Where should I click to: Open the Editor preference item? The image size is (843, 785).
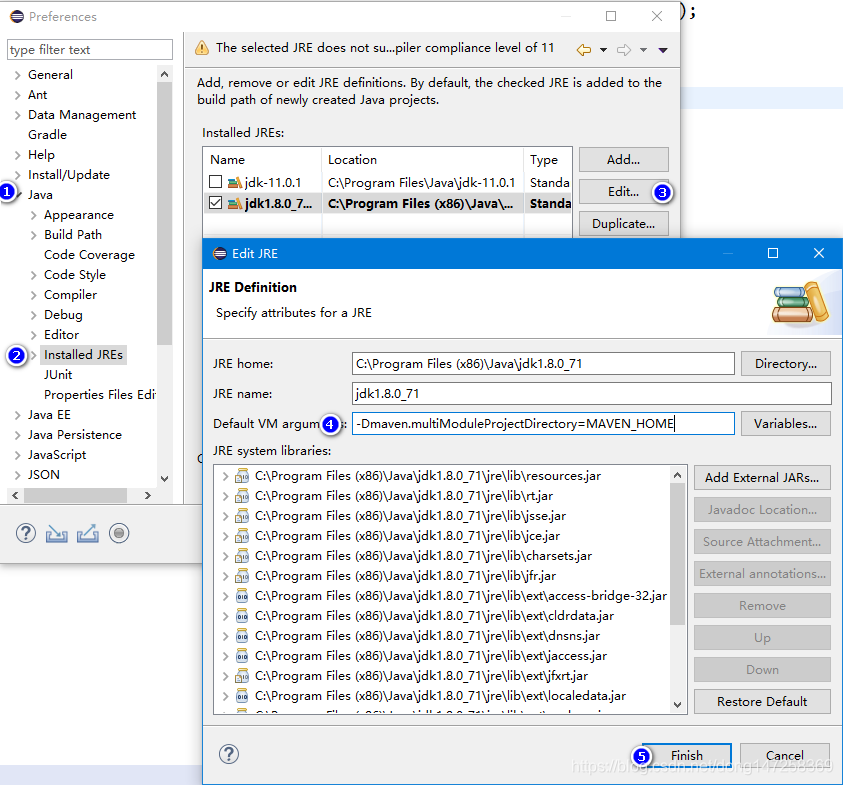61,335
